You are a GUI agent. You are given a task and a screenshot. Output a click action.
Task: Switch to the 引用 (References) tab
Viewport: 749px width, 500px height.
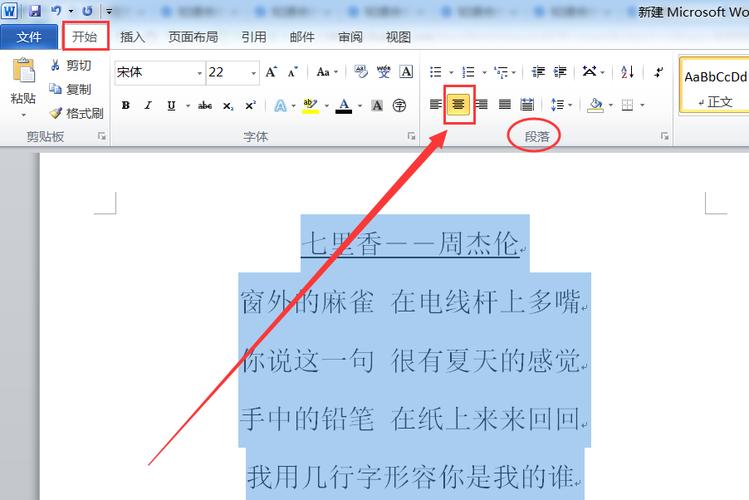254,37
